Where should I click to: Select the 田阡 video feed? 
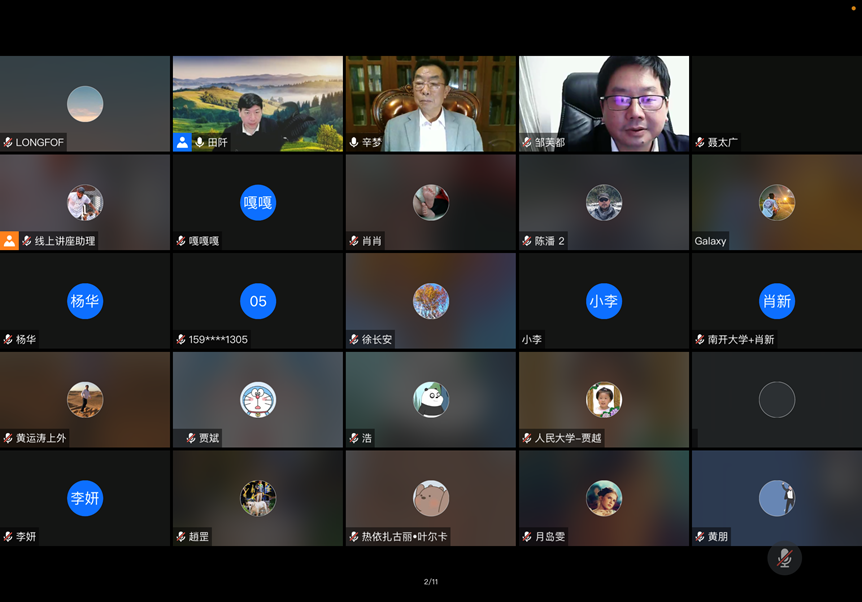click(258, 103)
